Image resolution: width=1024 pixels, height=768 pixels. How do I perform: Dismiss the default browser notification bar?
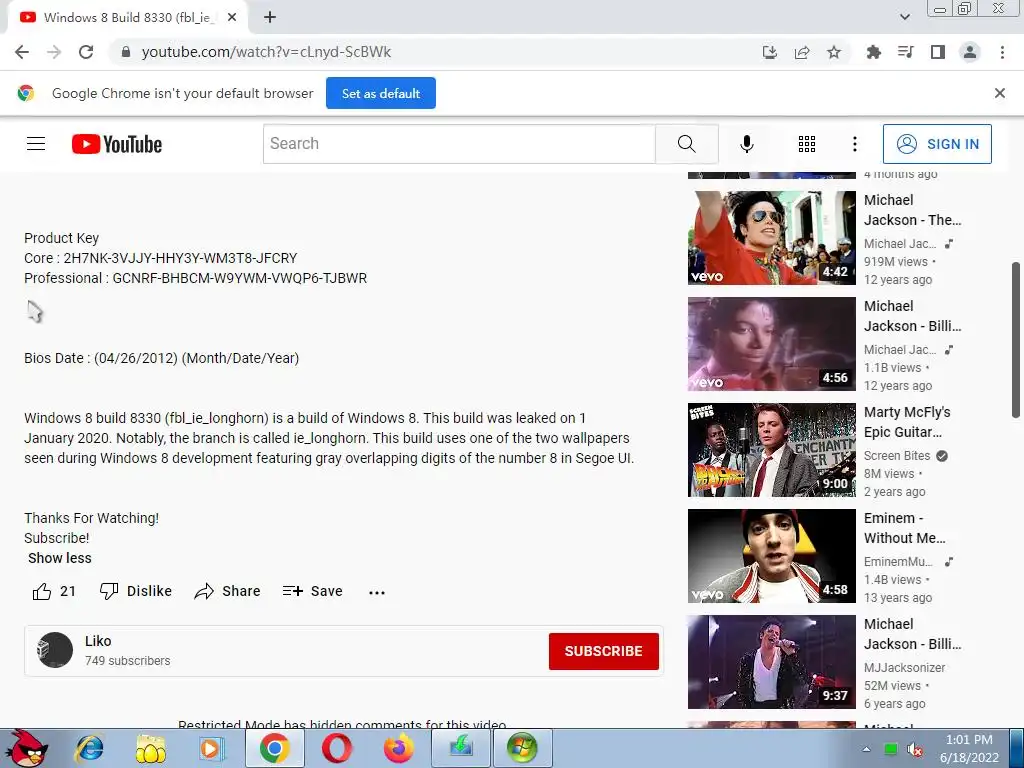[x=1000, y=93]
